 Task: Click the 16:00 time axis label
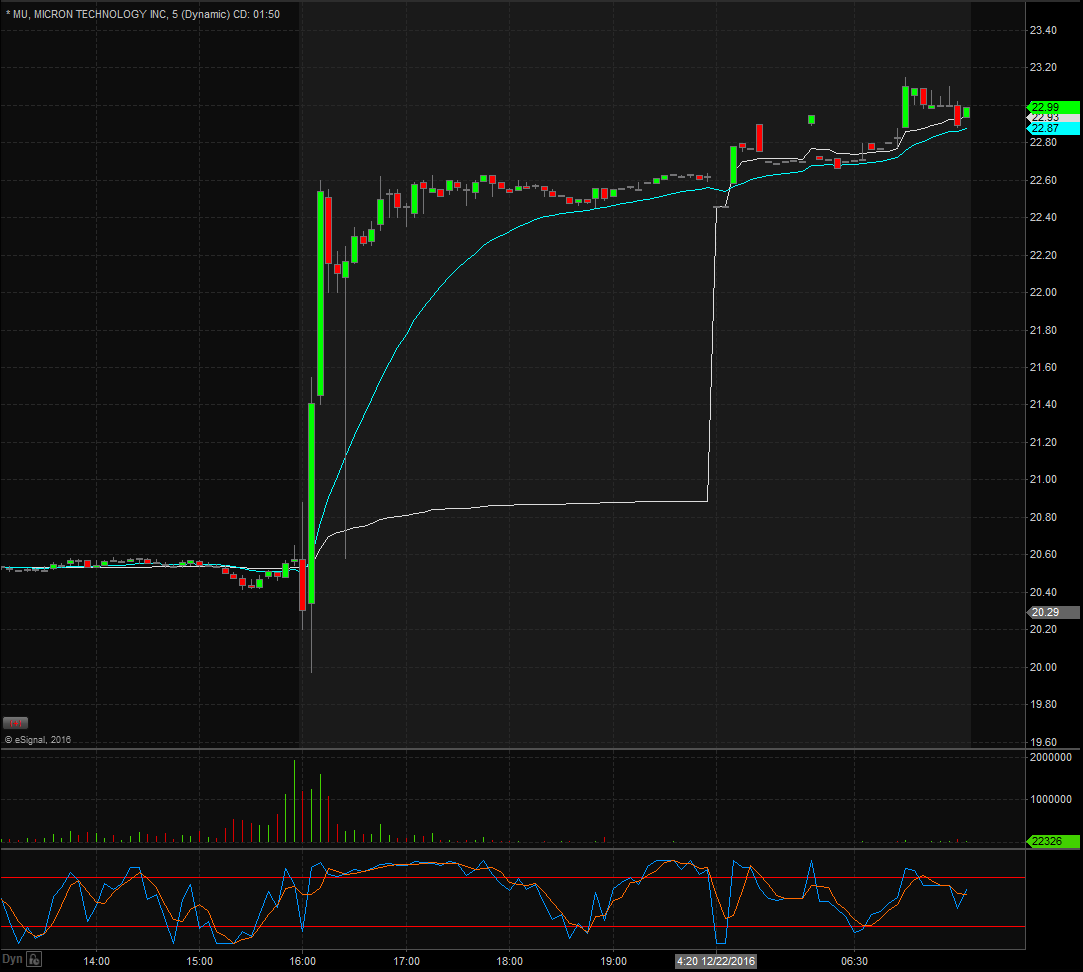click(x=303, y=961)
